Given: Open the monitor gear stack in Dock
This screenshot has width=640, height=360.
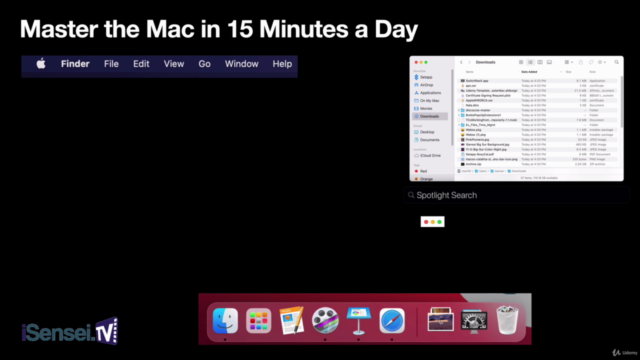Looking at the screenshot, I should pyautogui.click(x=474, y=321).
